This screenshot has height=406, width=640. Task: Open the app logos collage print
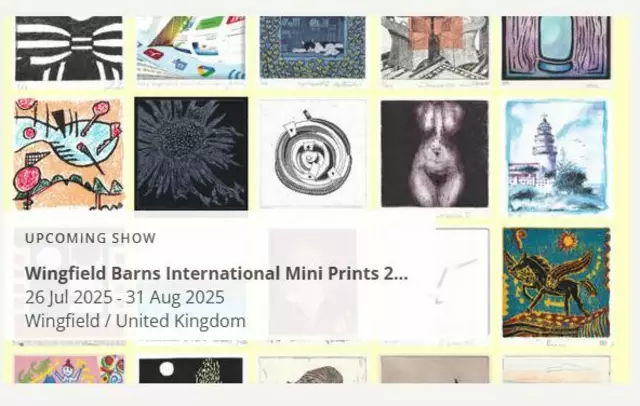pos(191,48)
